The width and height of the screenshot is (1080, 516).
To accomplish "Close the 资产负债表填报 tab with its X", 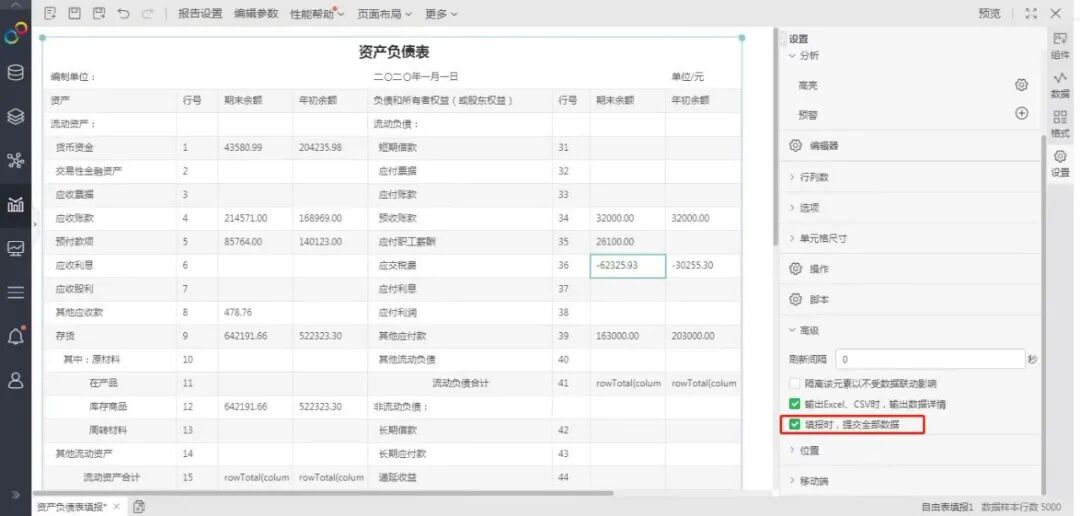I will (116, 507).
